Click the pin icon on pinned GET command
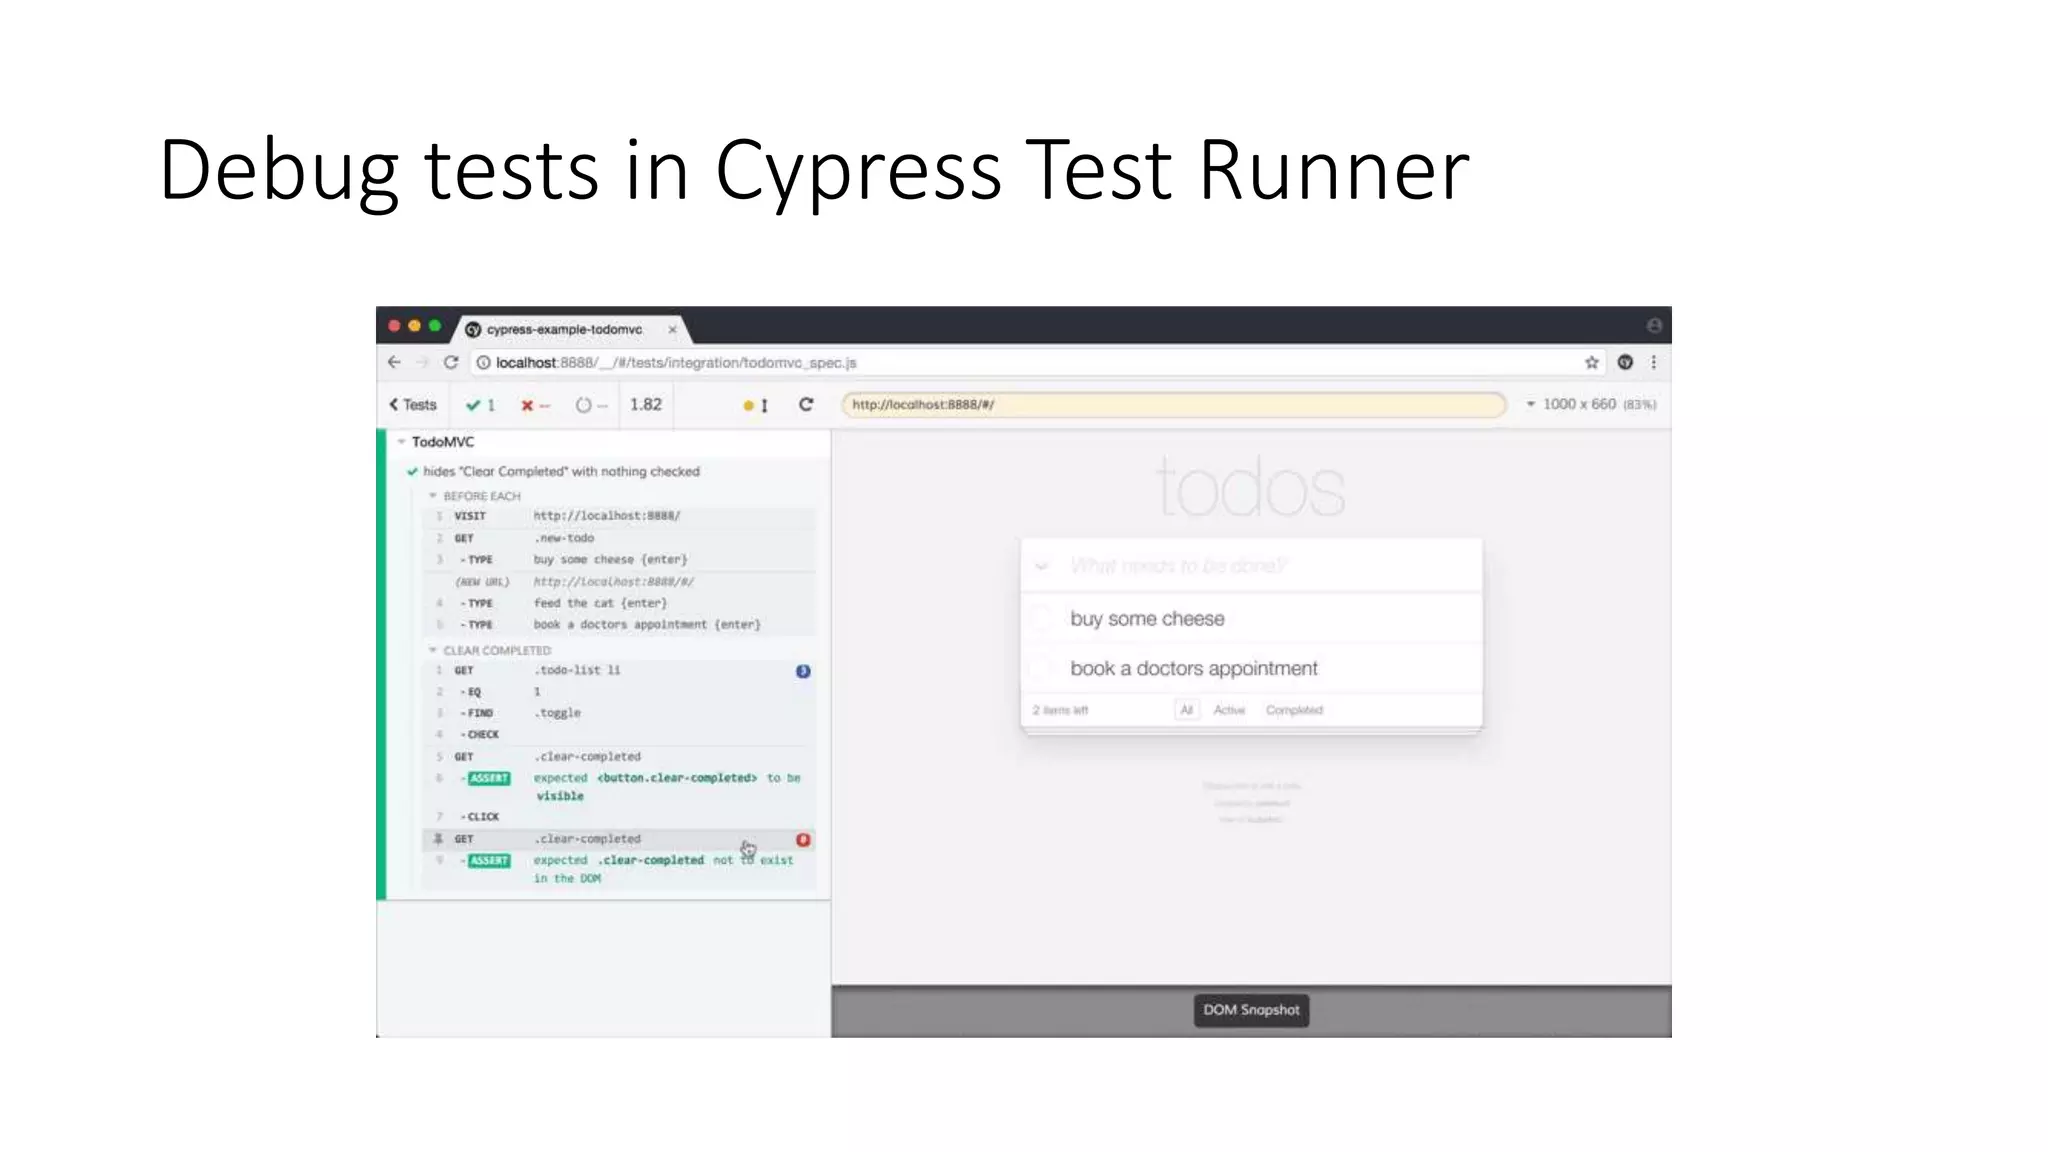This screenshot has width=2048, height=1152. click(x=438, y=839)
